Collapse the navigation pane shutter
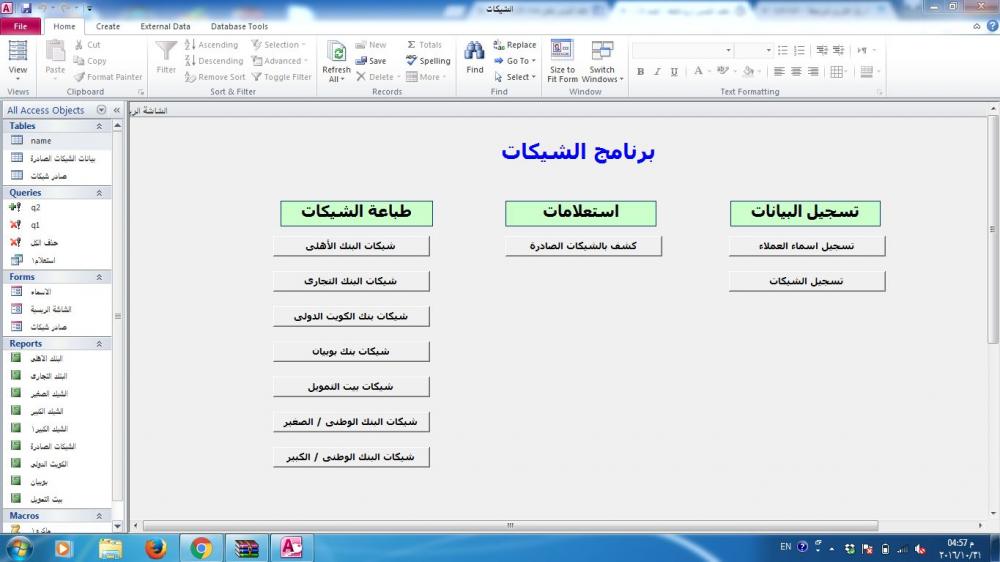The height and width of the screenshot is (562, 1000). click(x=117, y=110)
